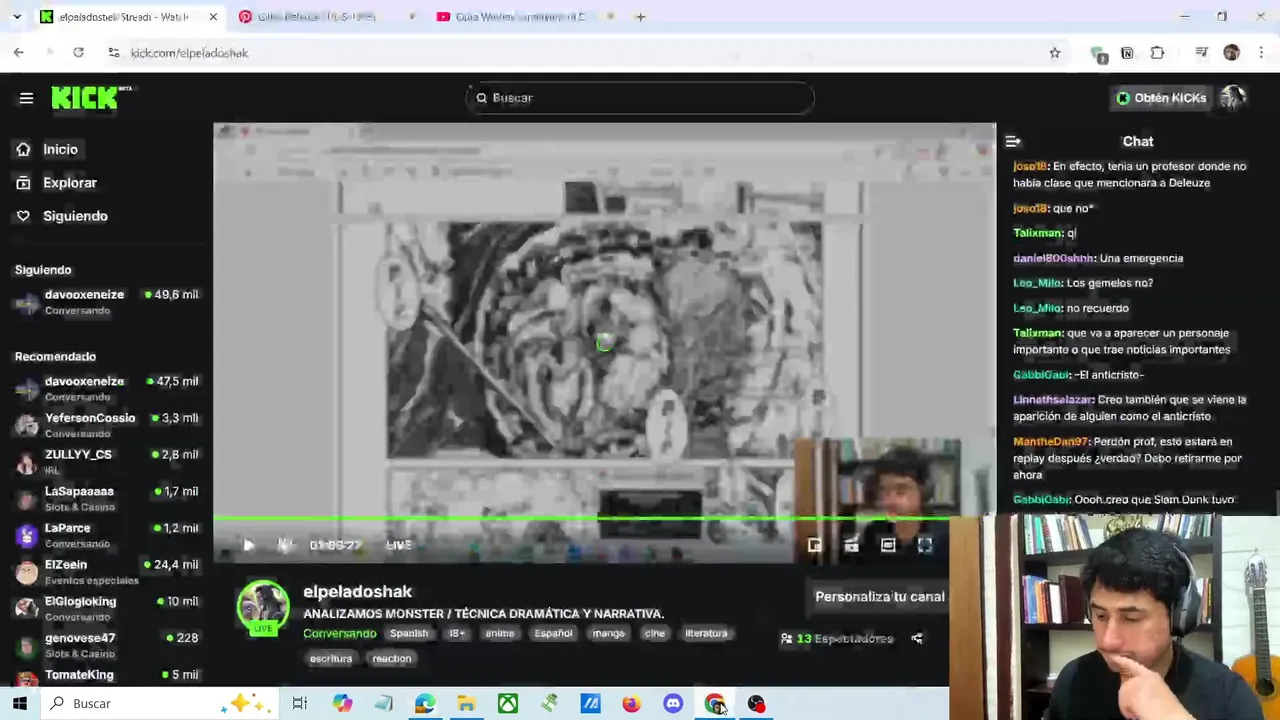This screenshot has height=720, width=1280.
Task: Enable picture-in-picture mini player
Action: (815, 545)
